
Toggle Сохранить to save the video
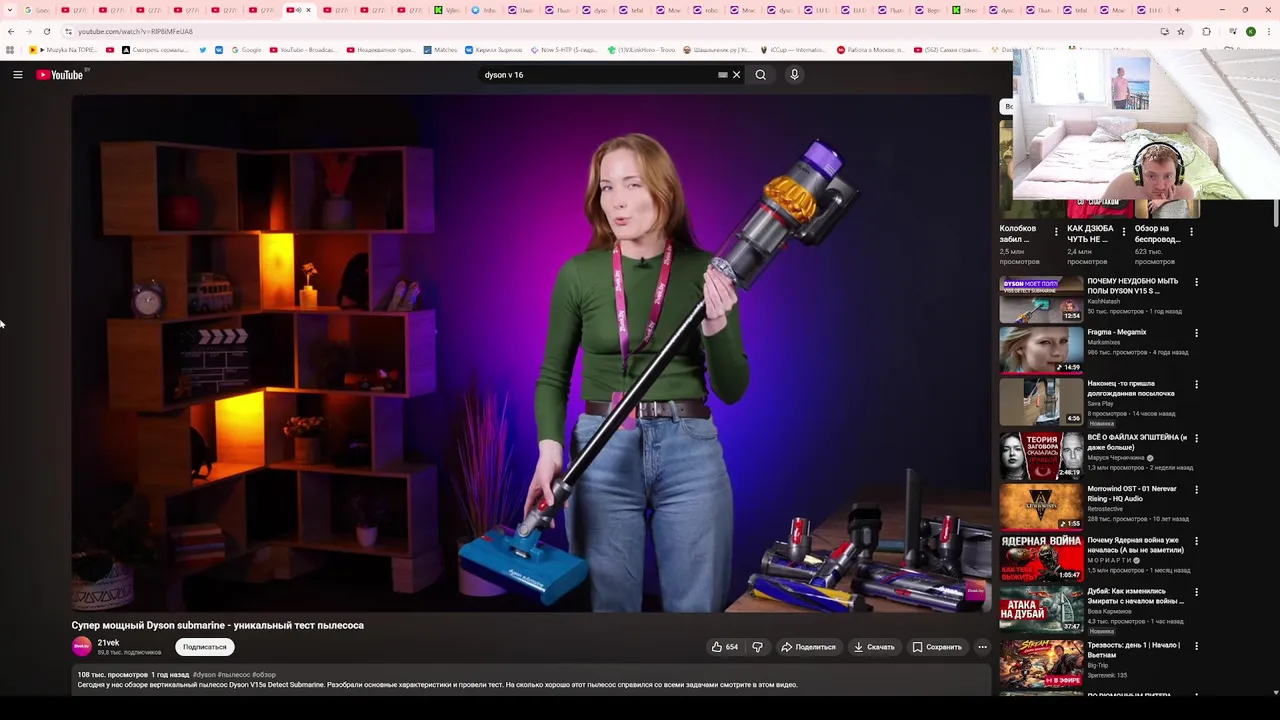click(x=937, y=647)
